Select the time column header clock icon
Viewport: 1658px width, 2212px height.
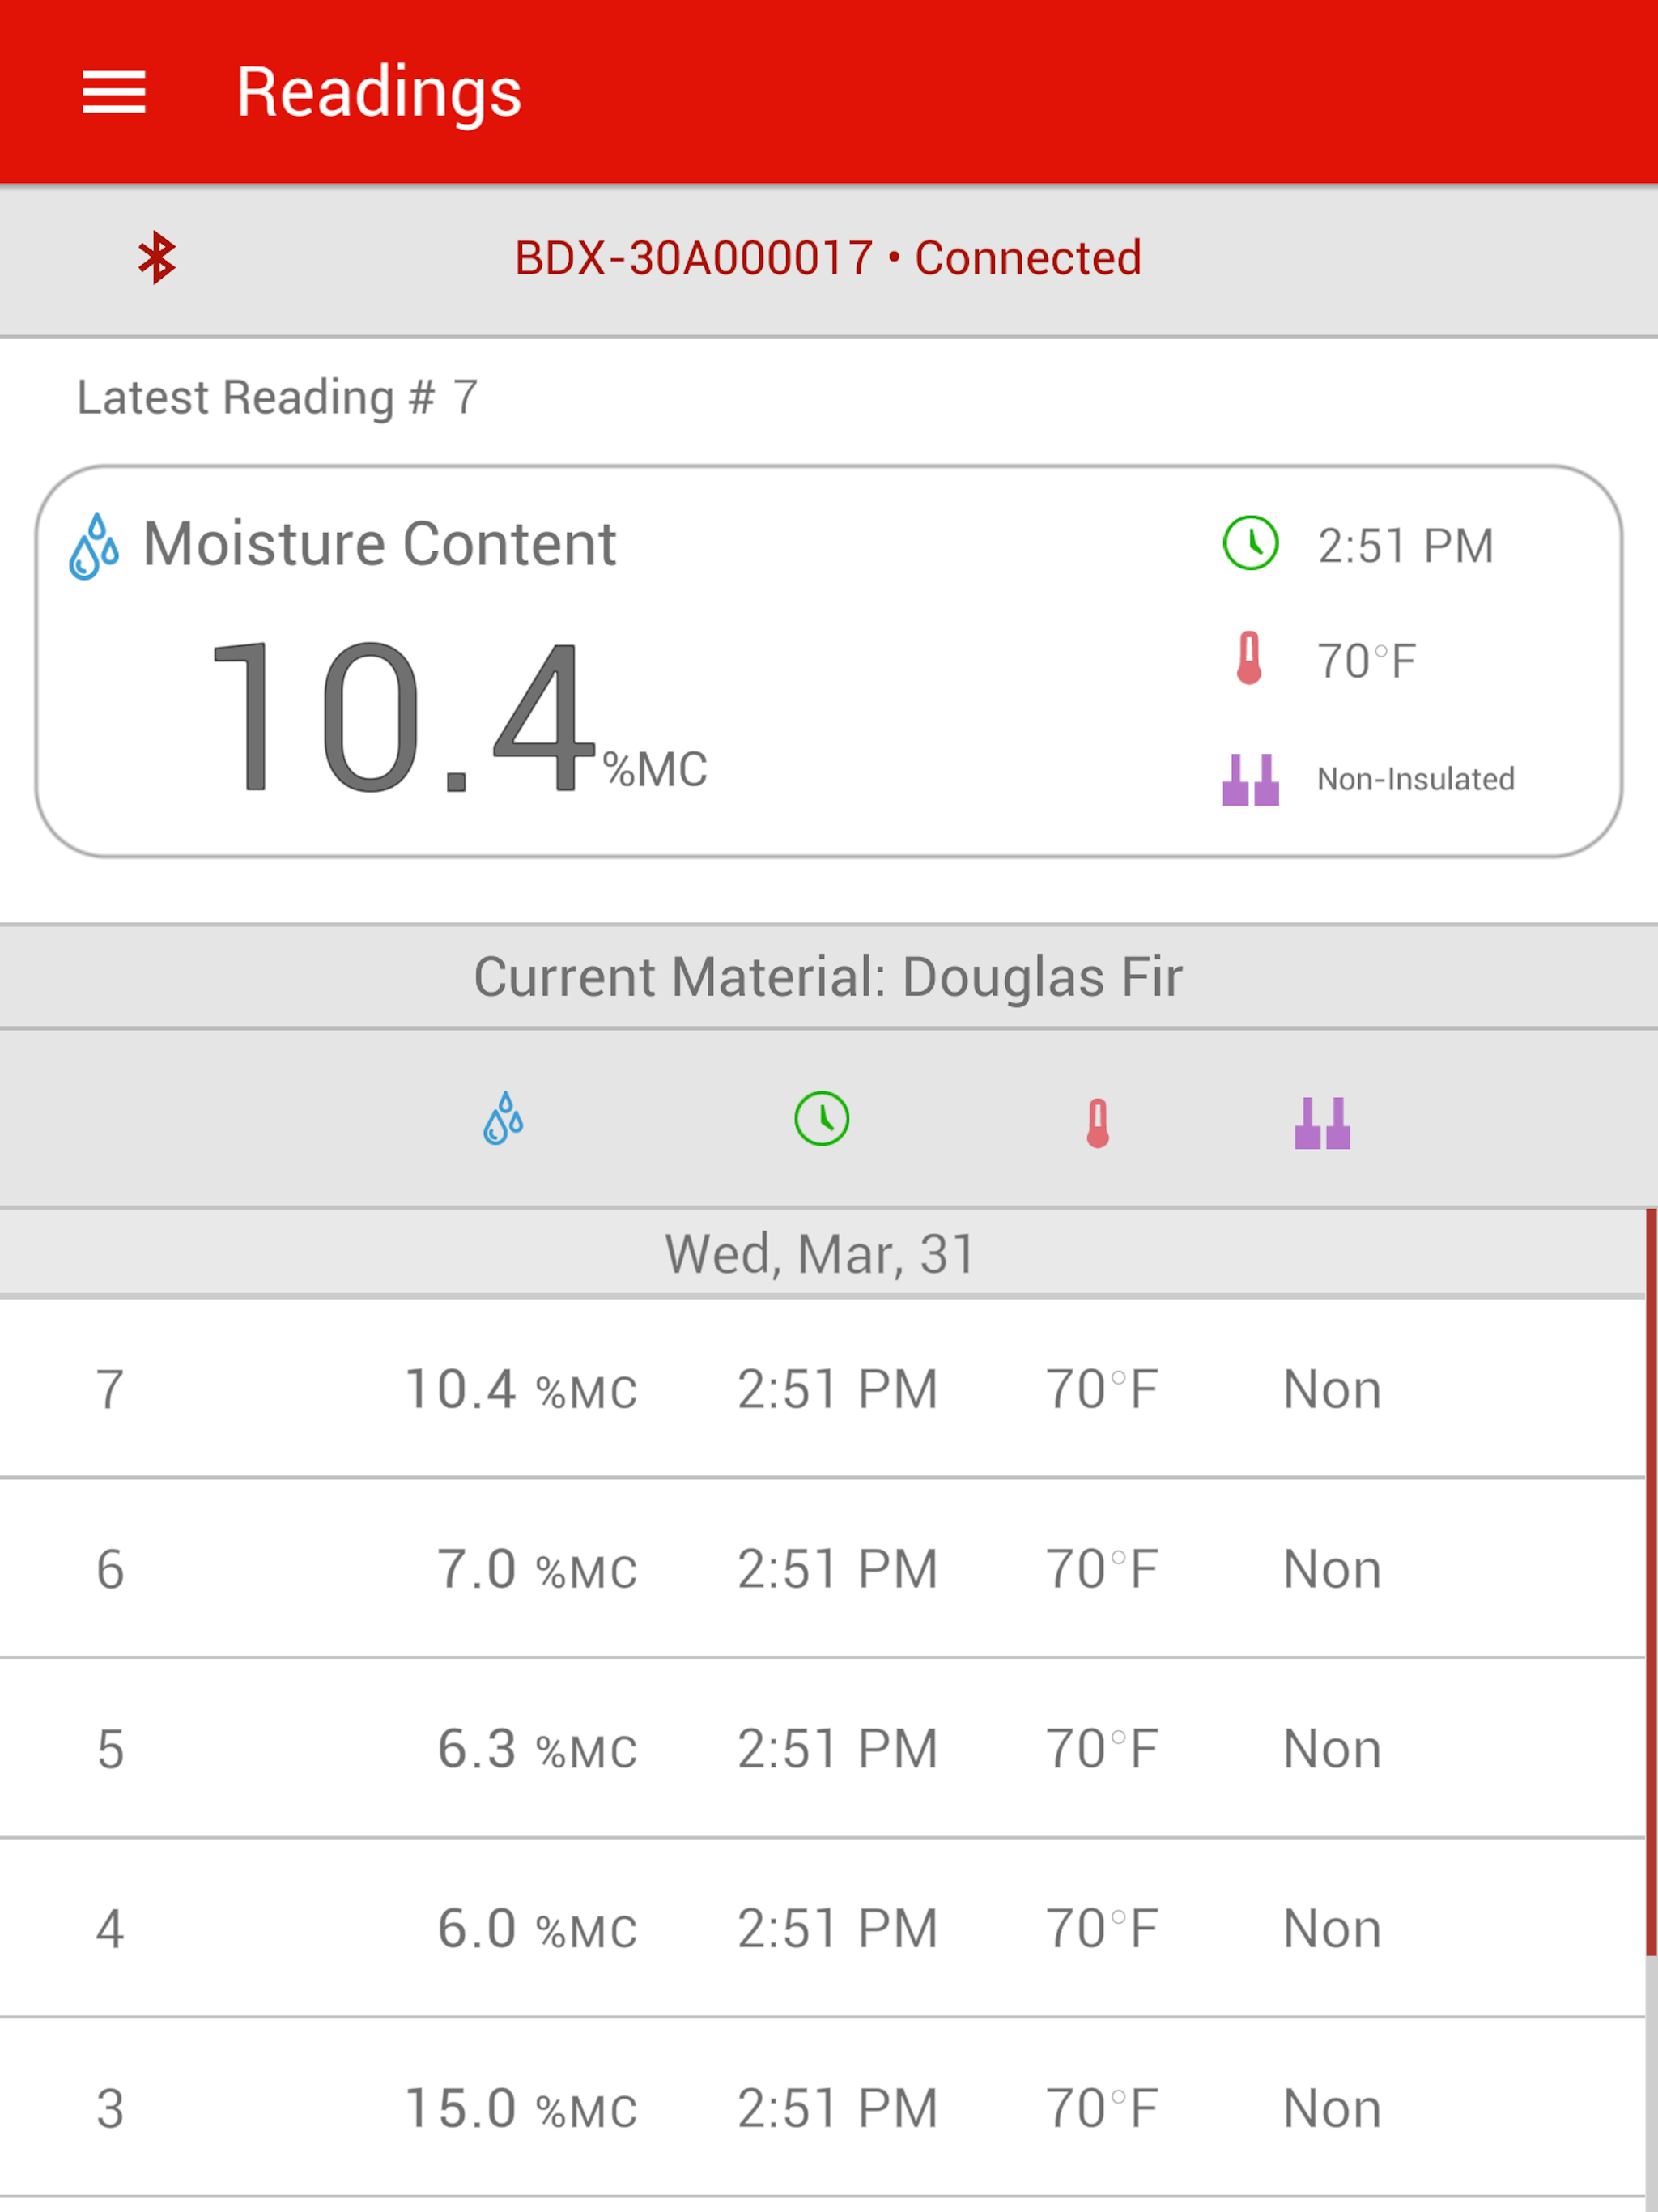tap(822, 1118)
